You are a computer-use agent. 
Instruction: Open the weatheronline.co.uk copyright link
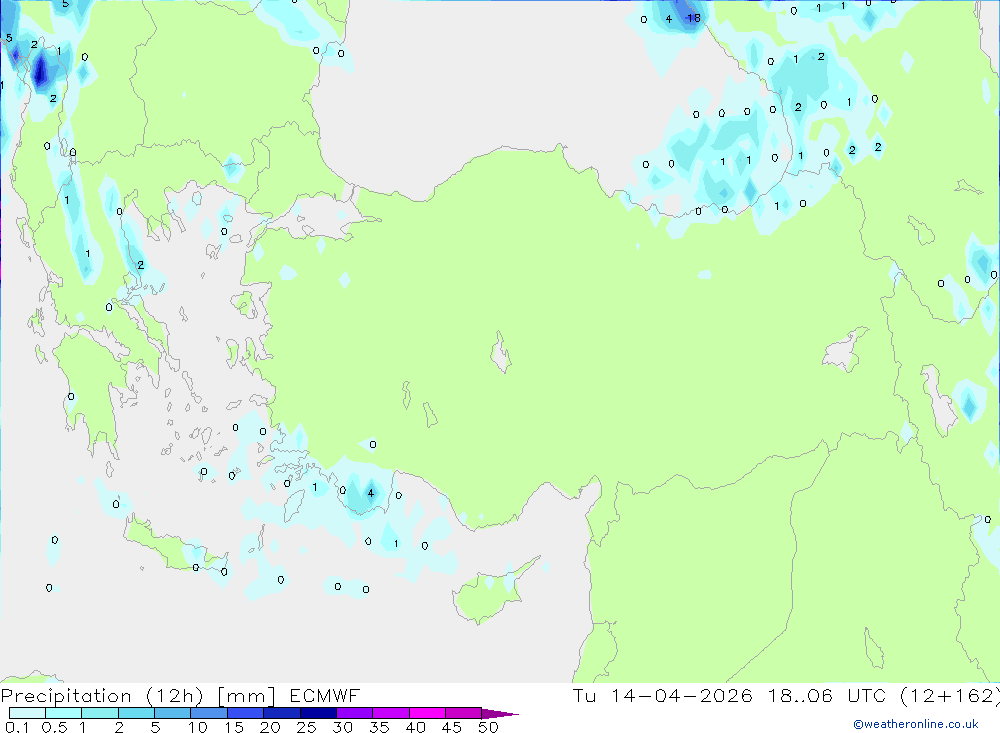pos(915,724)
